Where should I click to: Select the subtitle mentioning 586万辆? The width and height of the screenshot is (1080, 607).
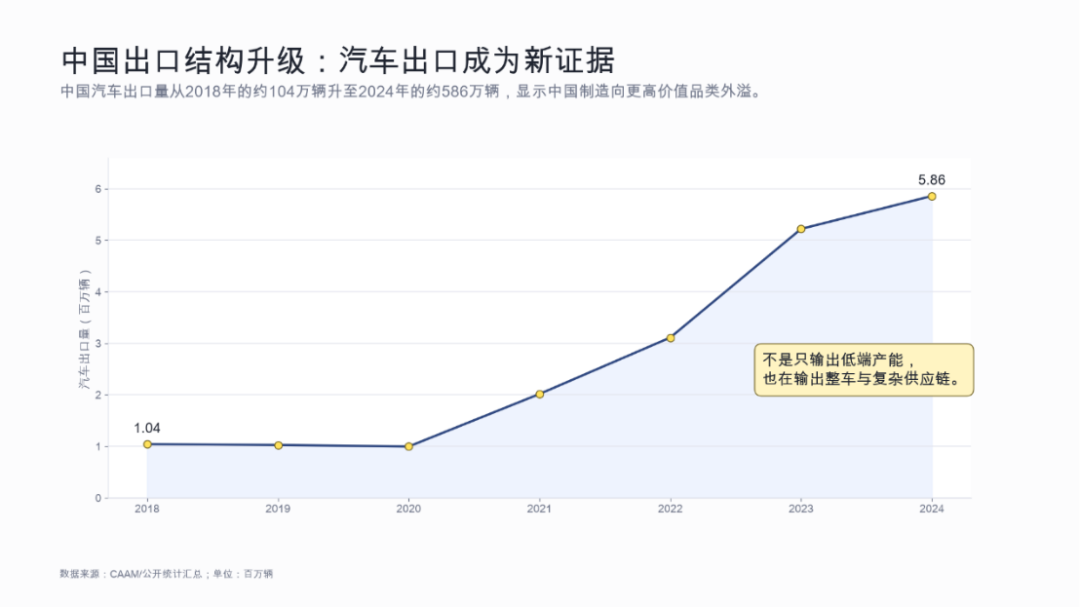point(413,92)
